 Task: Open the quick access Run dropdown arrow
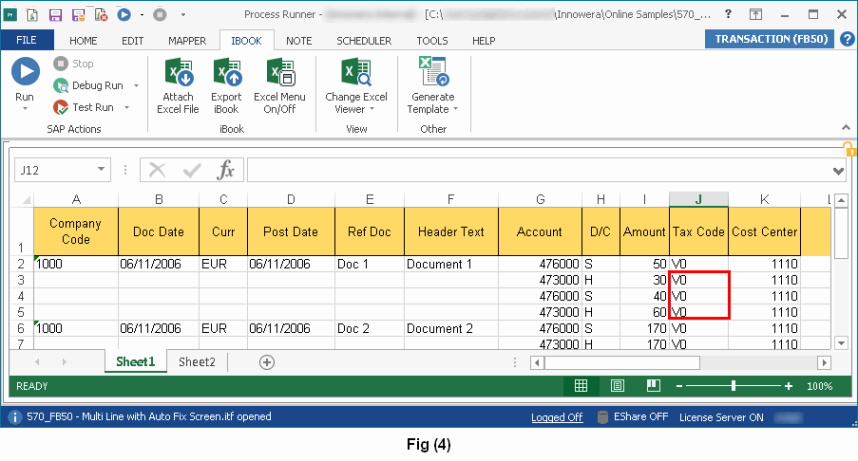coord(141,15)
